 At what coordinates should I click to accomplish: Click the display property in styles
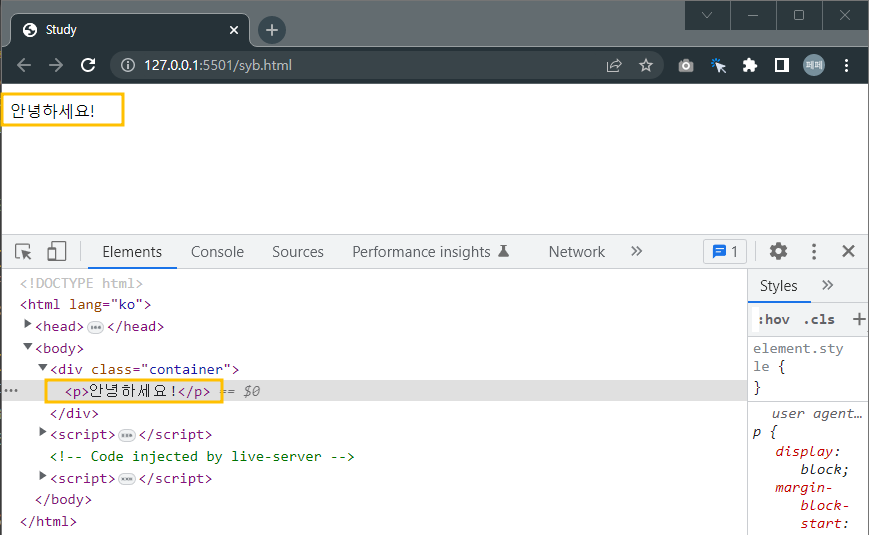point(804,451)
